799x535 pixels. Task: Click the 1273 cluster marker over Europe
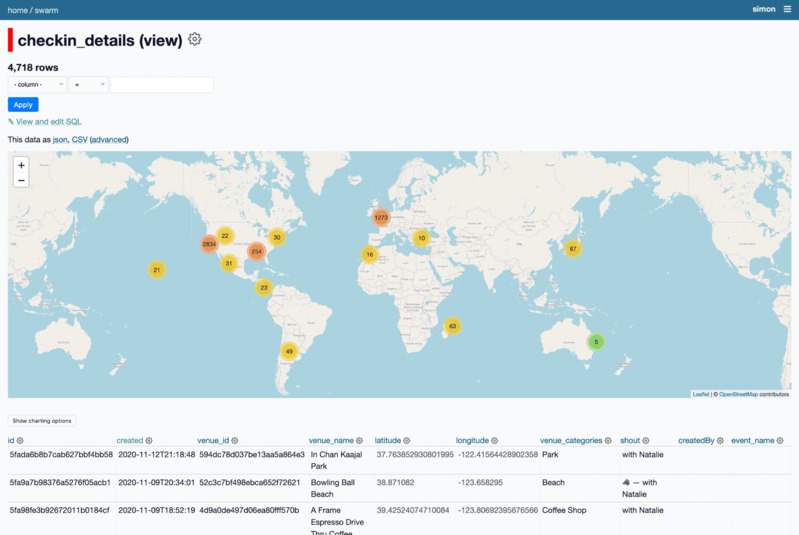click(381, 217)
